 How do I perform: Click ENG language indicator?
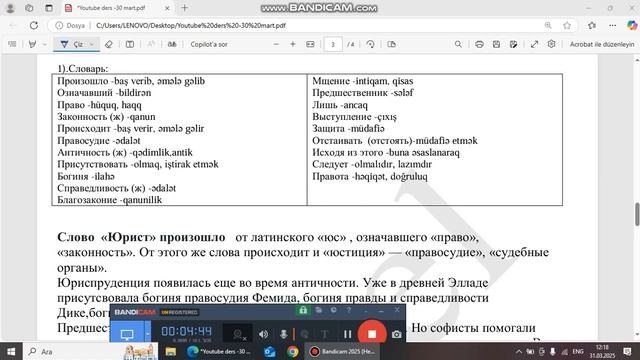point(578,351)
